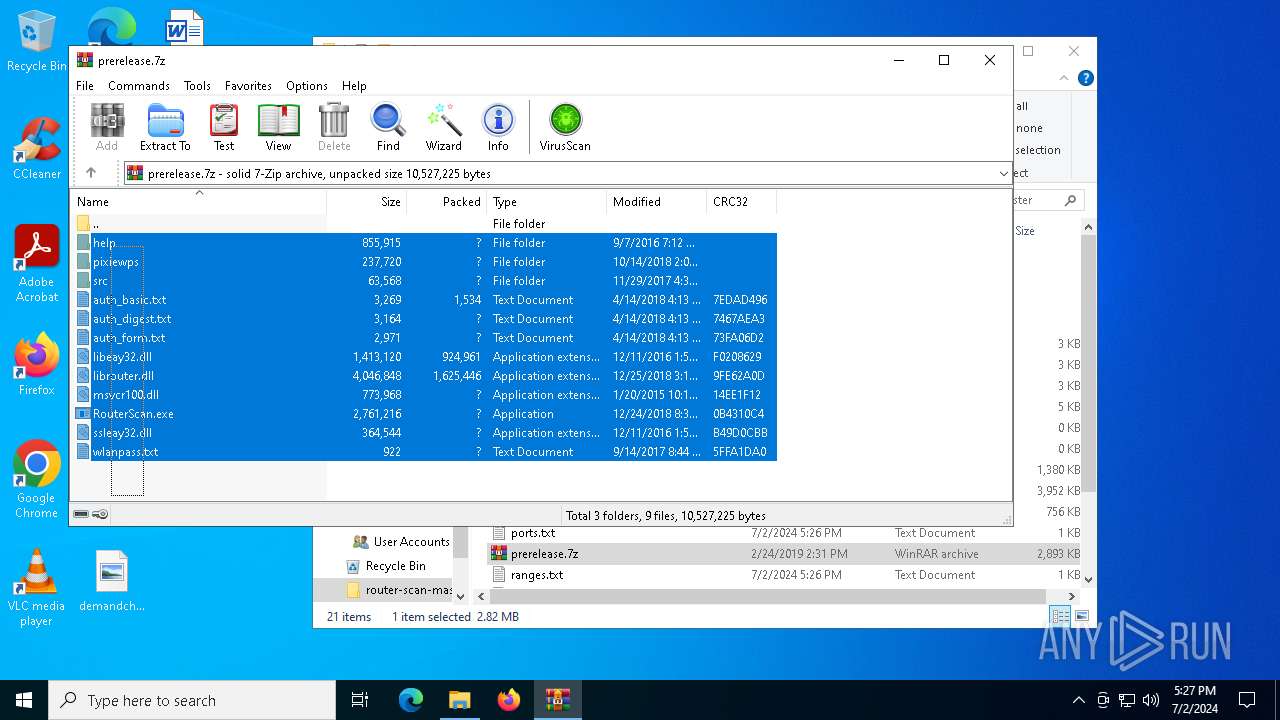Switch Explorer to details view icon
The width and height of the screenshot is (1280, 720).
(1059, 616)
